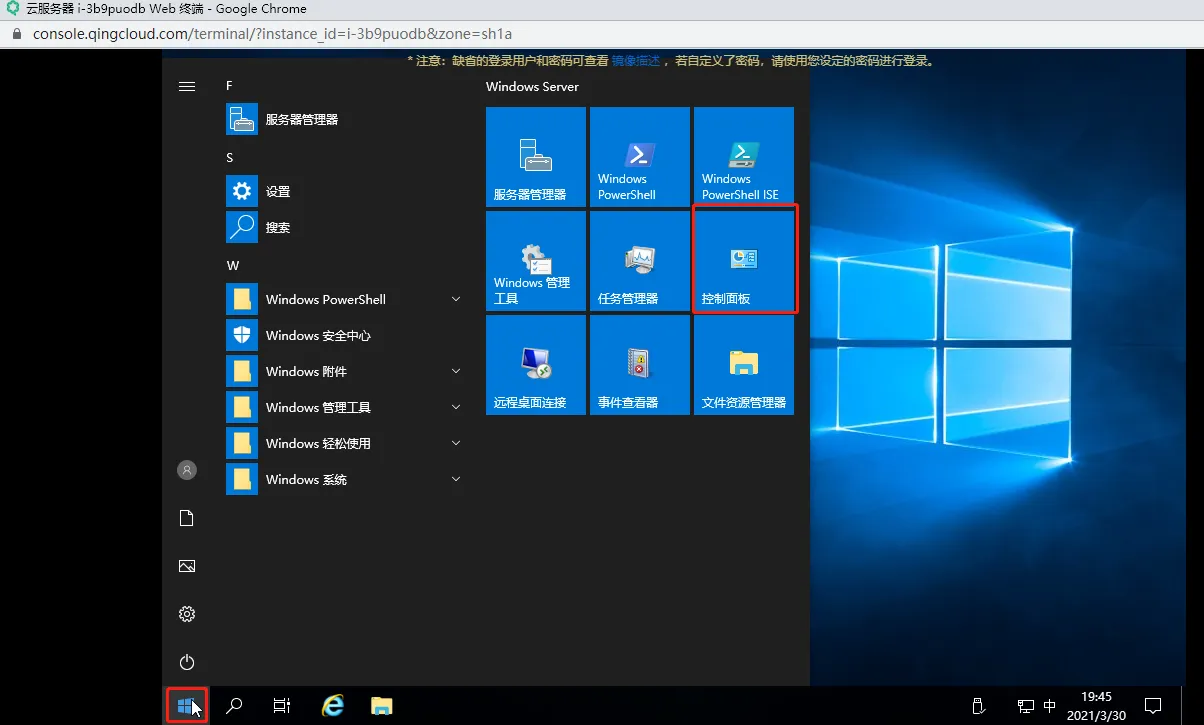The image size is (1204, 725).
Task: Open 服务器管理器 from the Start tile
Action: click(x=535, y=156)
